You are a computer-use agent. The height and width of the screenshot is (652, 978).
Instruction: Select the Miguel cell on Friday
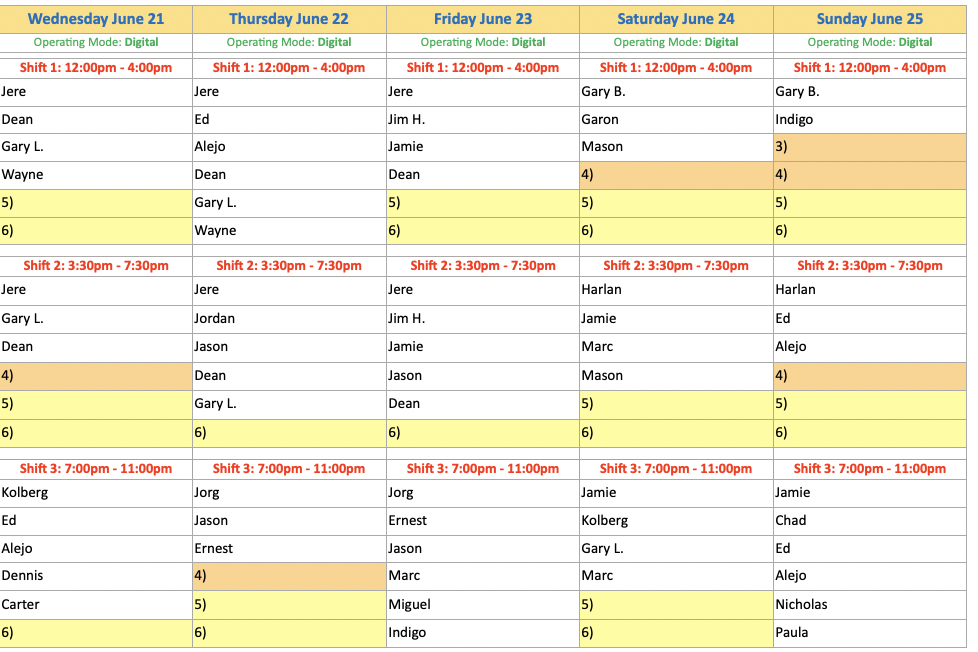[483, 605]
